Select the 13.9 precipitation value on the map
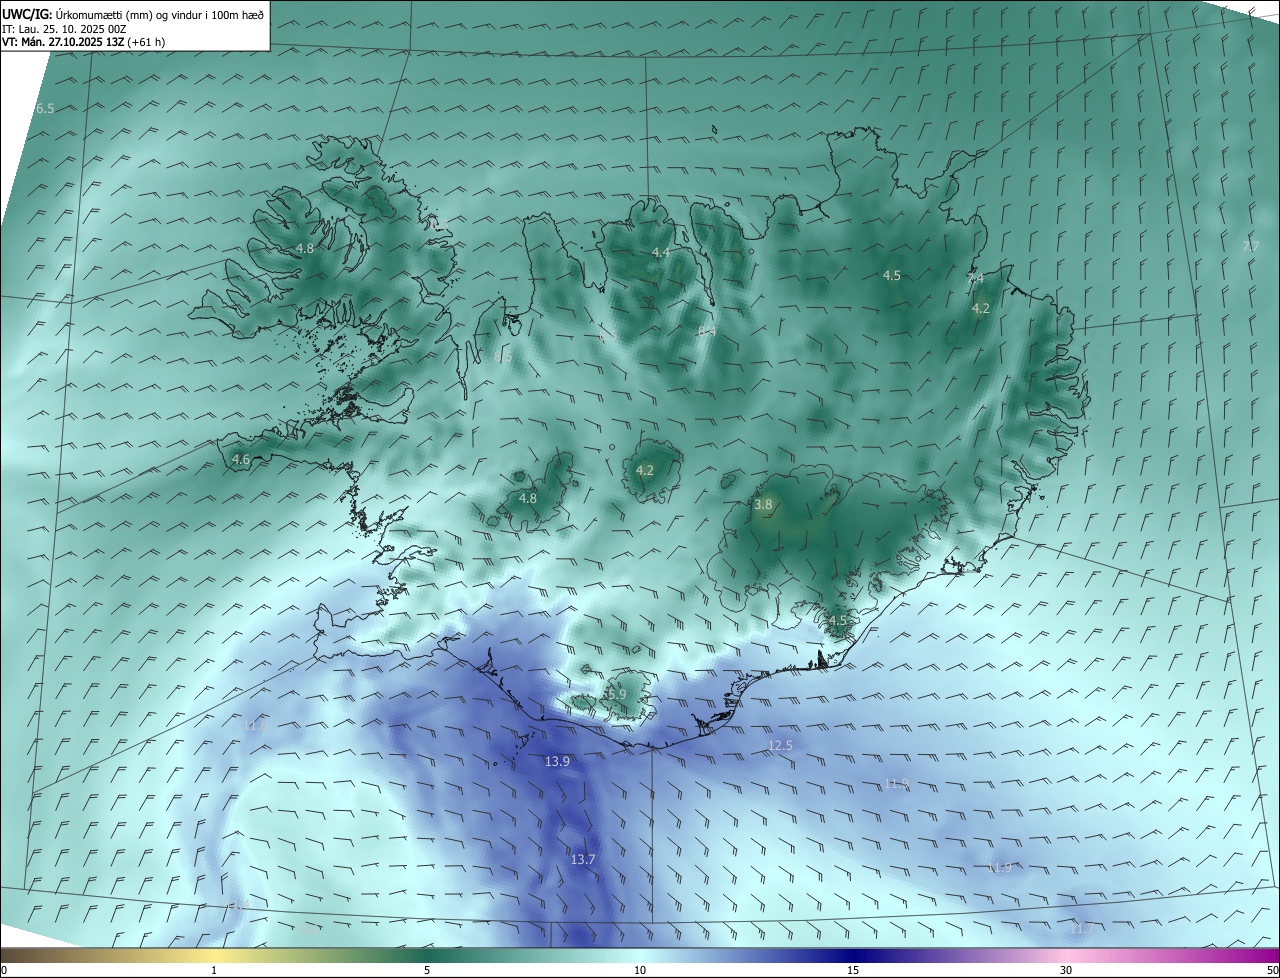Viewport: 1280px width, 978px height. pyautogui.click(x=557, y=761)
